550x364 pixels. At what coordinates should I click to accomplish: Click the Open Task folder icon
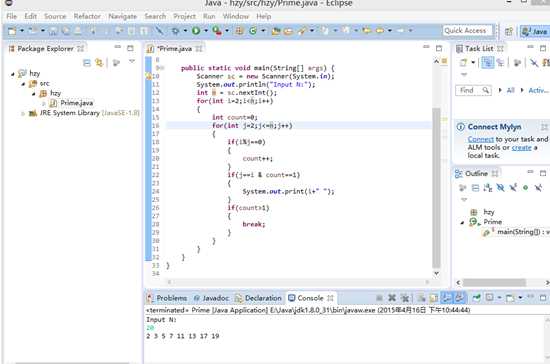coord(288,31)
